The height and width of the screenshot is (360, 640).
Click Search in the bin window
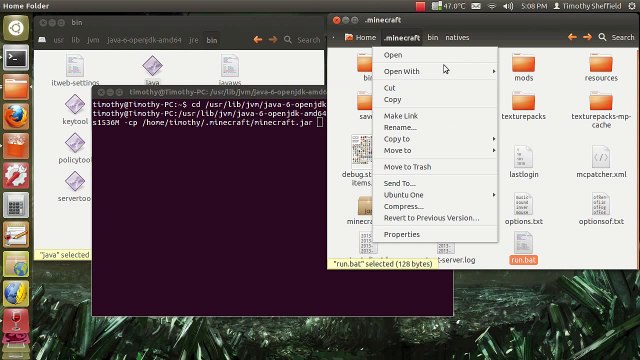pyautogui.click(x=302, y=40)
